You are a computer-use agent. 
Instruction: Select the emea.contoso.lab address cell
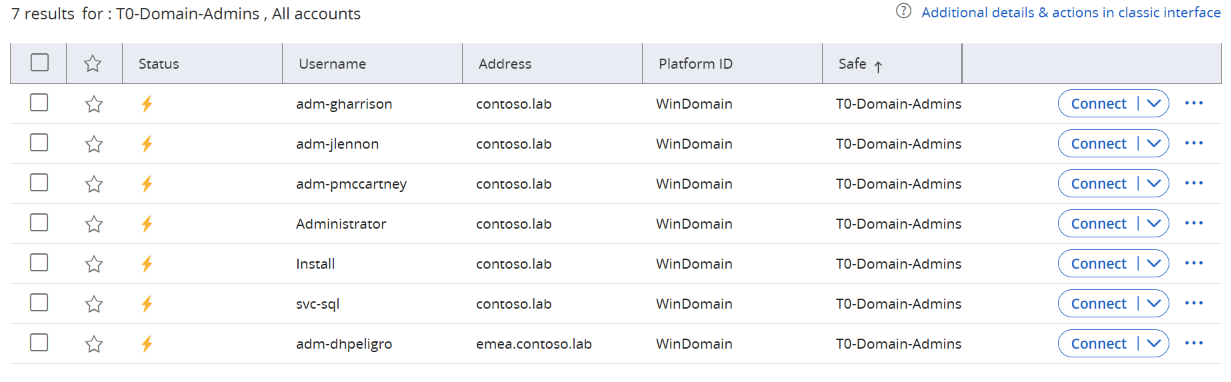point(534,344)
